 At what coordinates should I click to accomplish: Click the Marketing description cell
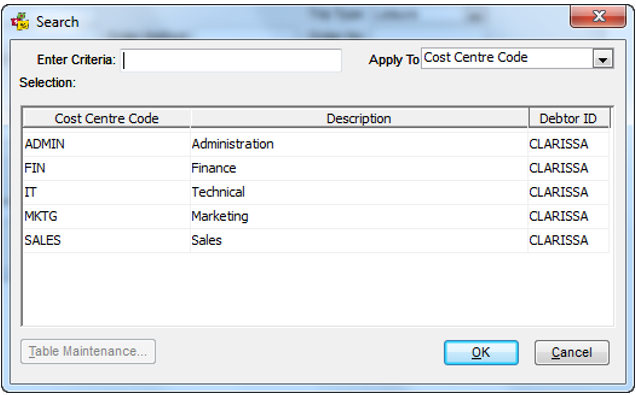click(x=359, y=216)
